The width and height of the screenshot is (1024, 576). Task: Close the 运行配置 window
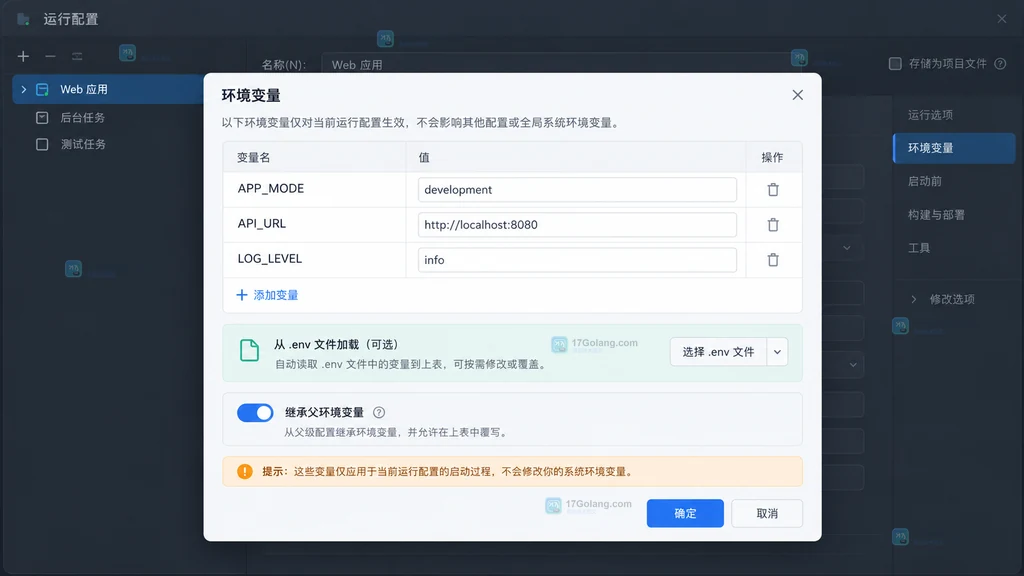[1002, 19]
